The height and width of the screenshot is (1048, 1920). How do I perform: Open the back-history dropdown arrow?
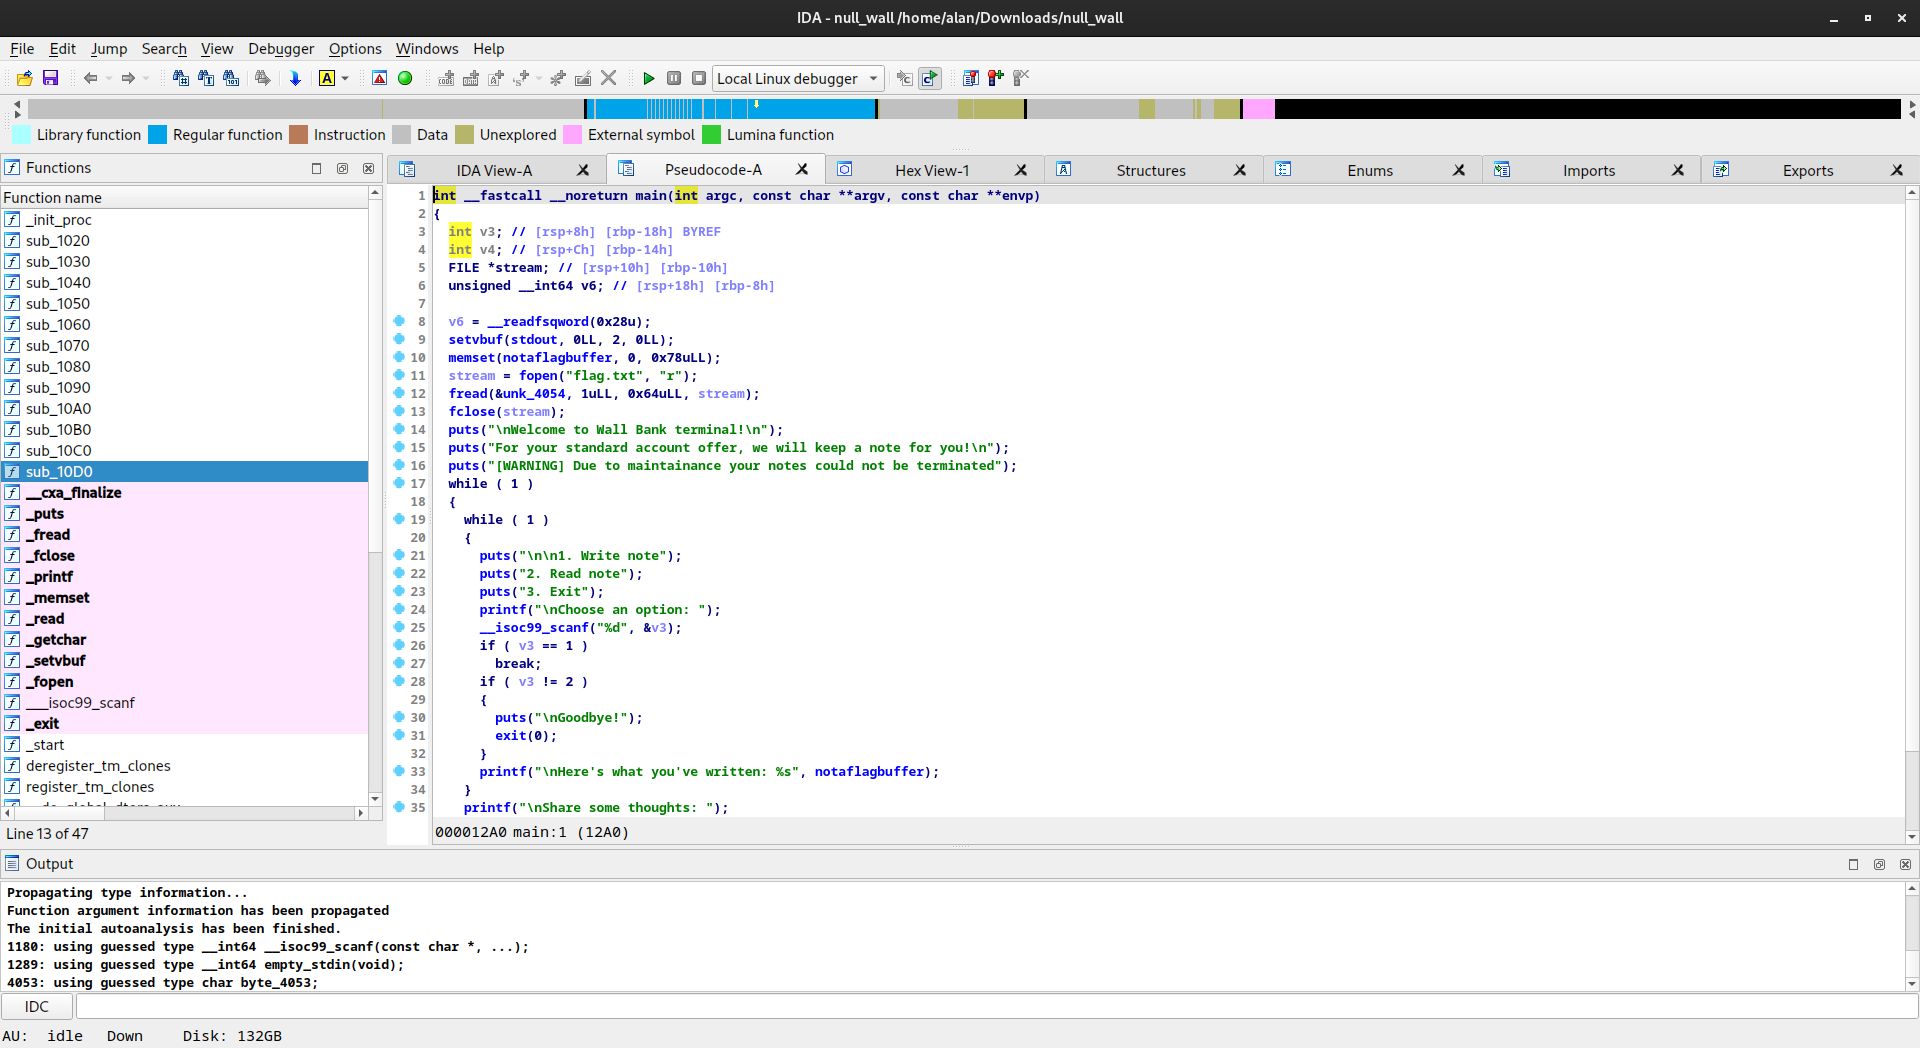(x=108, y=78)
